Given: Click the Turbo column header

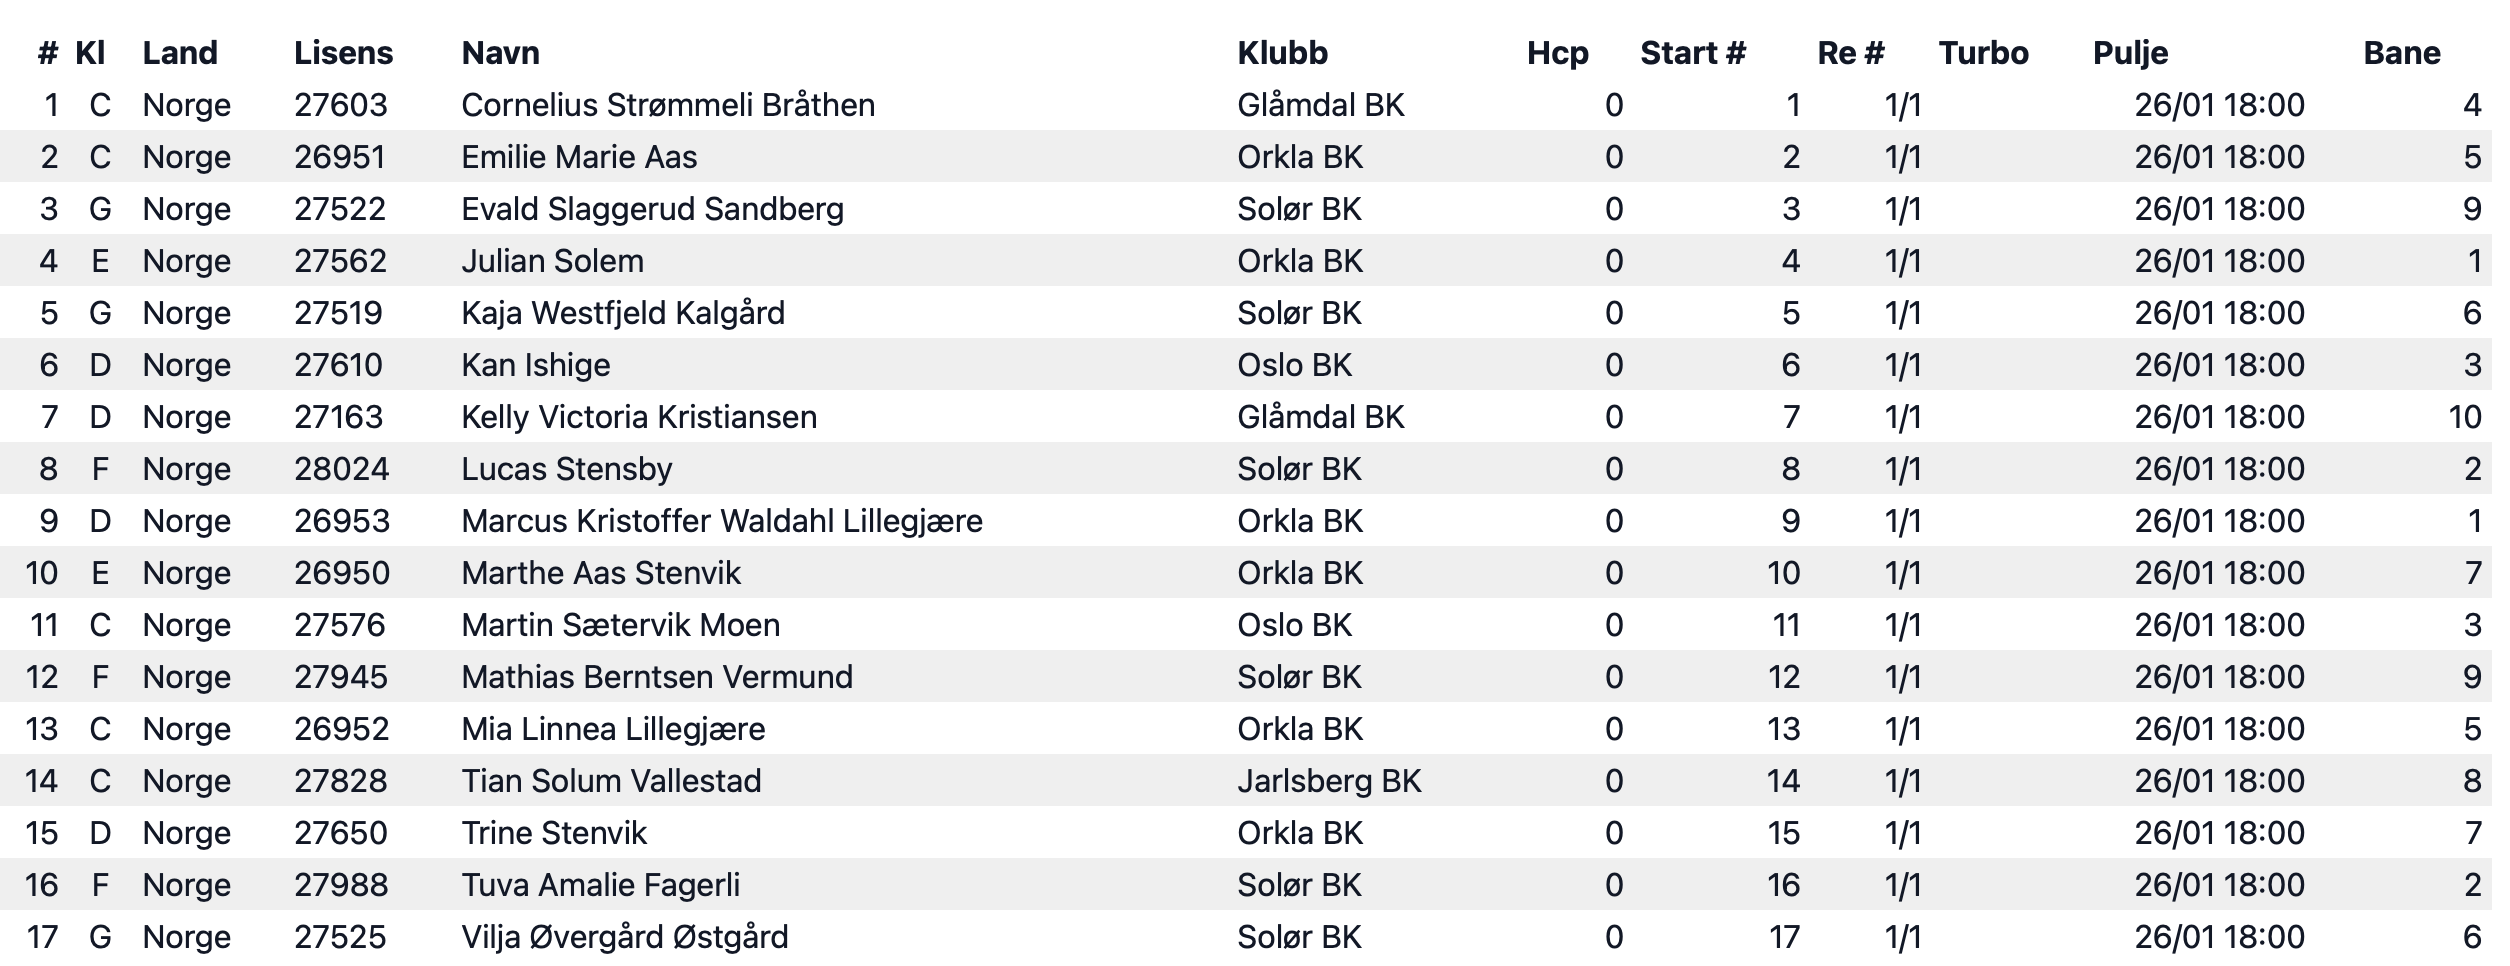Looking at the screenshot, I should click(x=1983, y=53).
